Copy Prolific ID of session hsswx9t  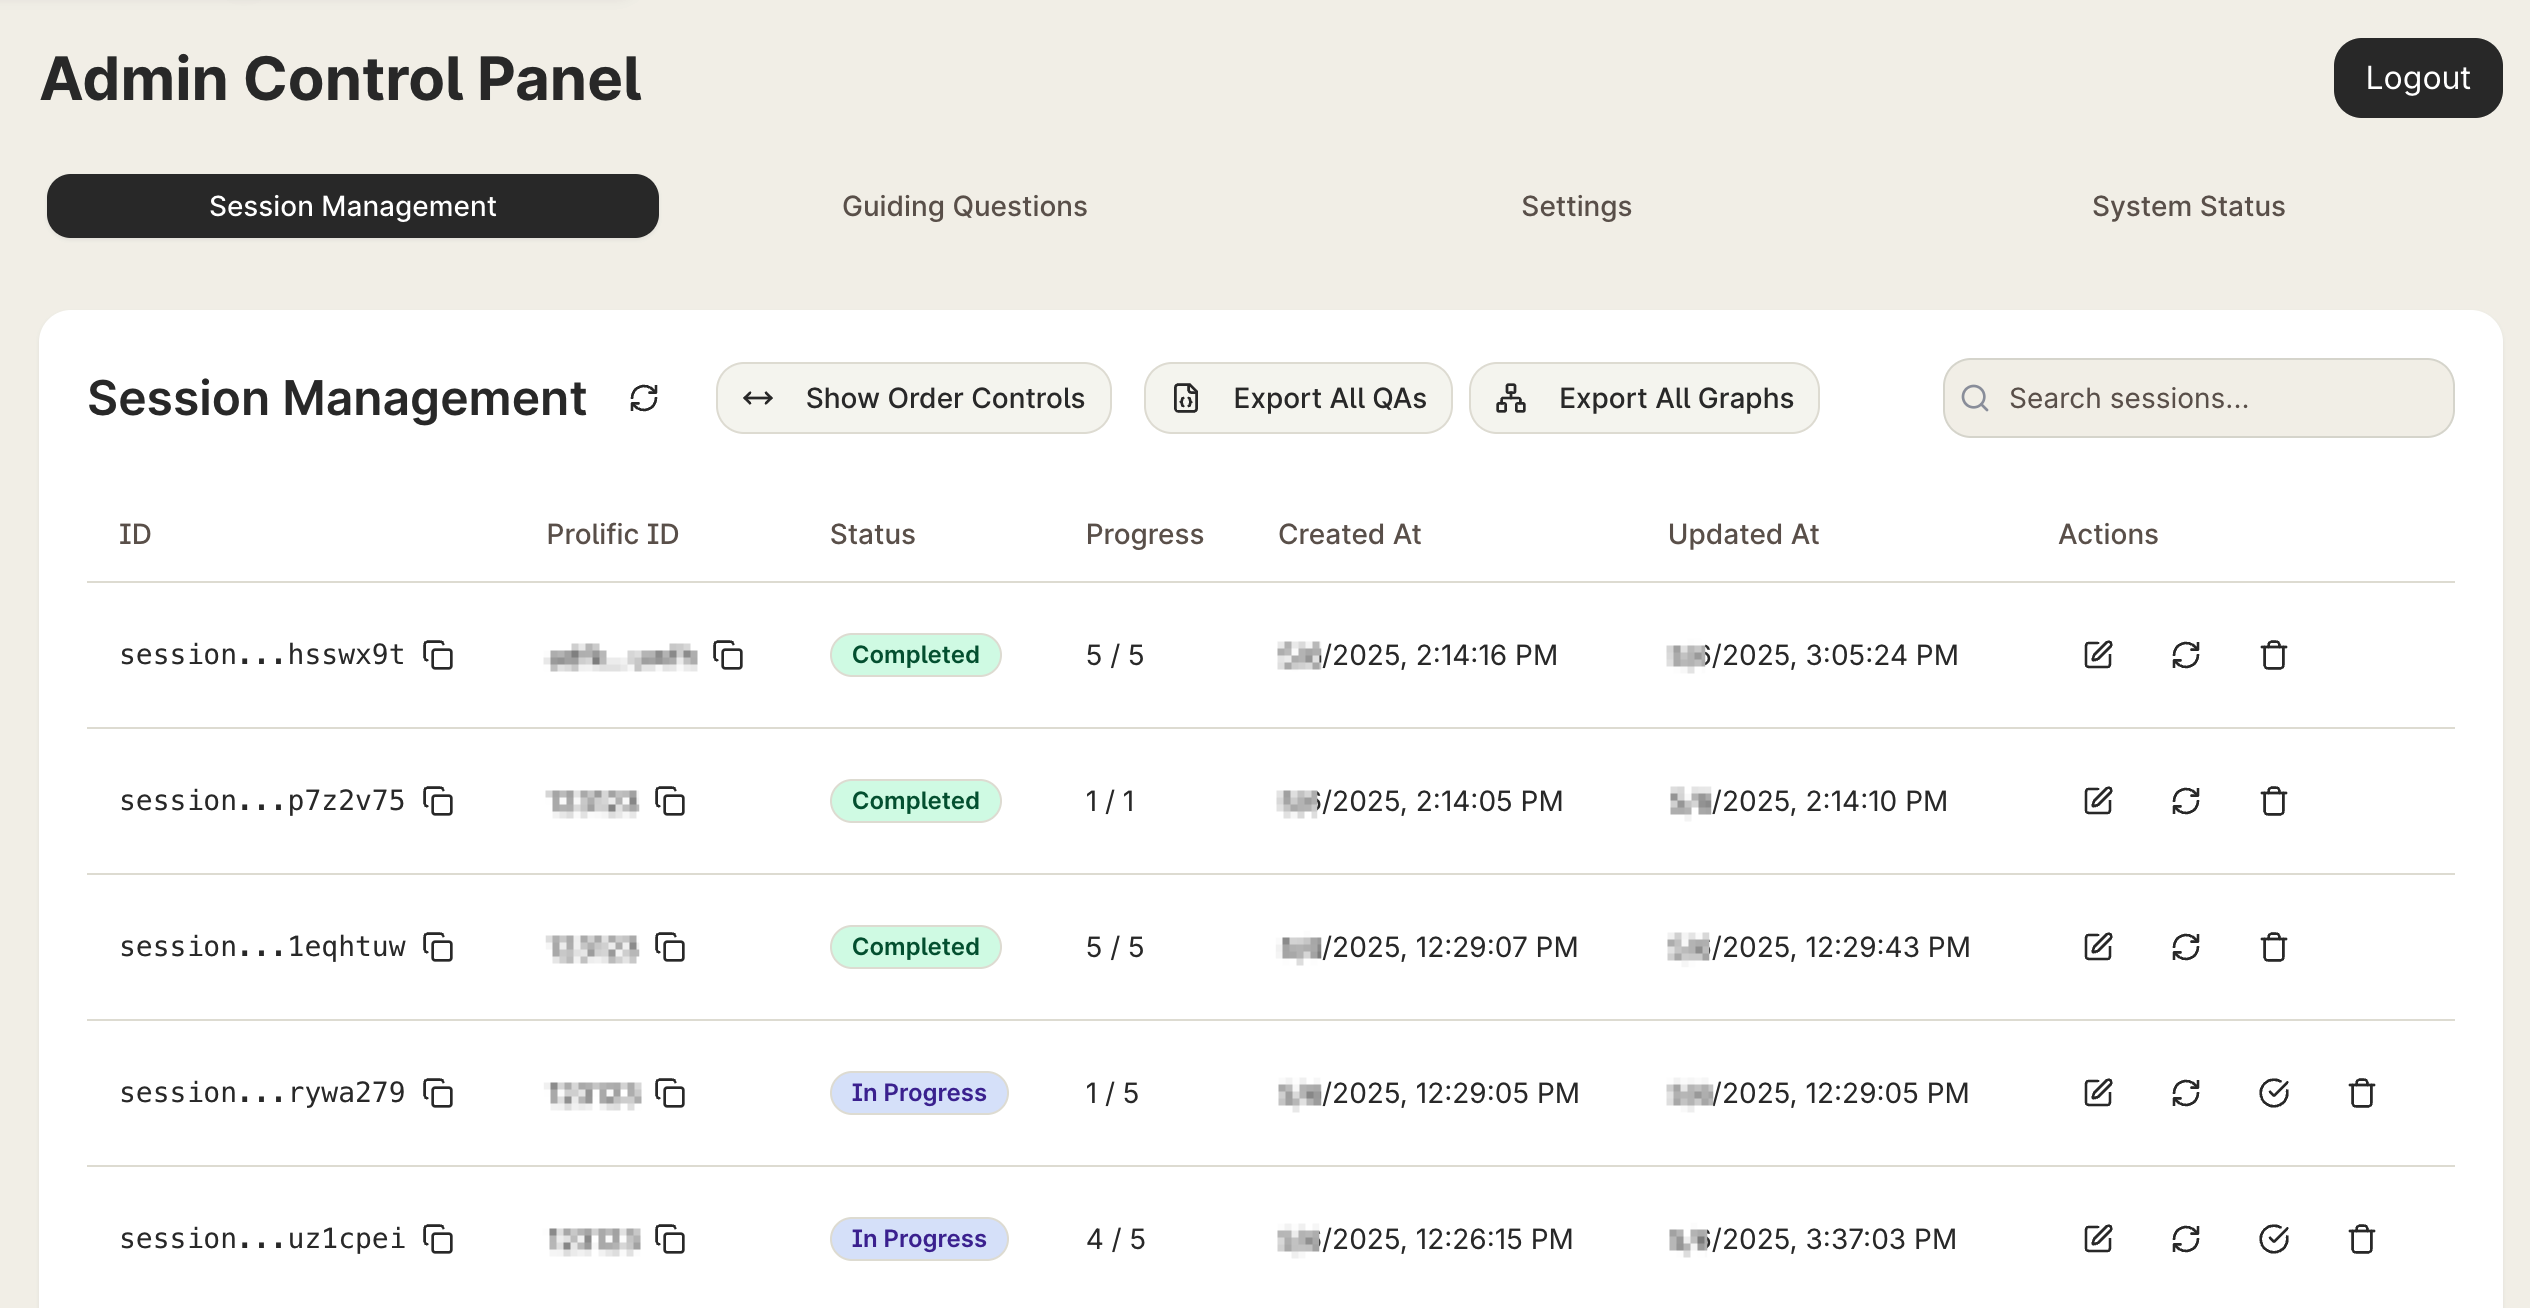pyautogui.click(x=728, y=655)
